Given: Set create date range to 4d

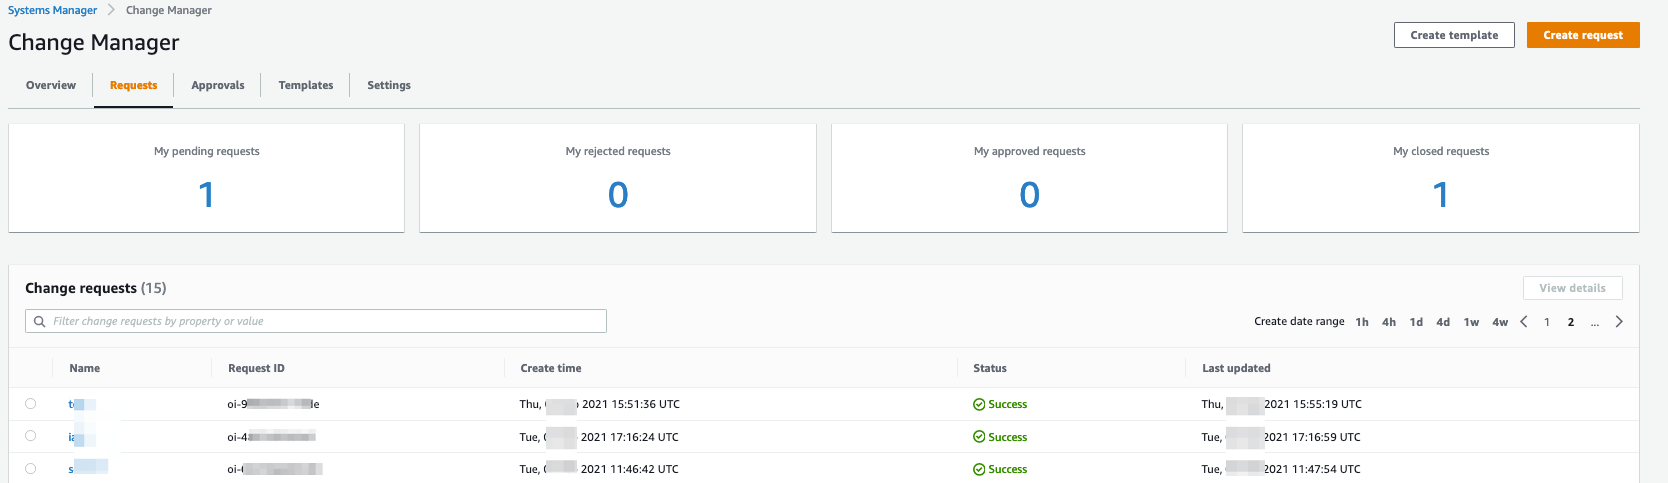Looking at the screenshot, I should click(x=1443, y=322).
